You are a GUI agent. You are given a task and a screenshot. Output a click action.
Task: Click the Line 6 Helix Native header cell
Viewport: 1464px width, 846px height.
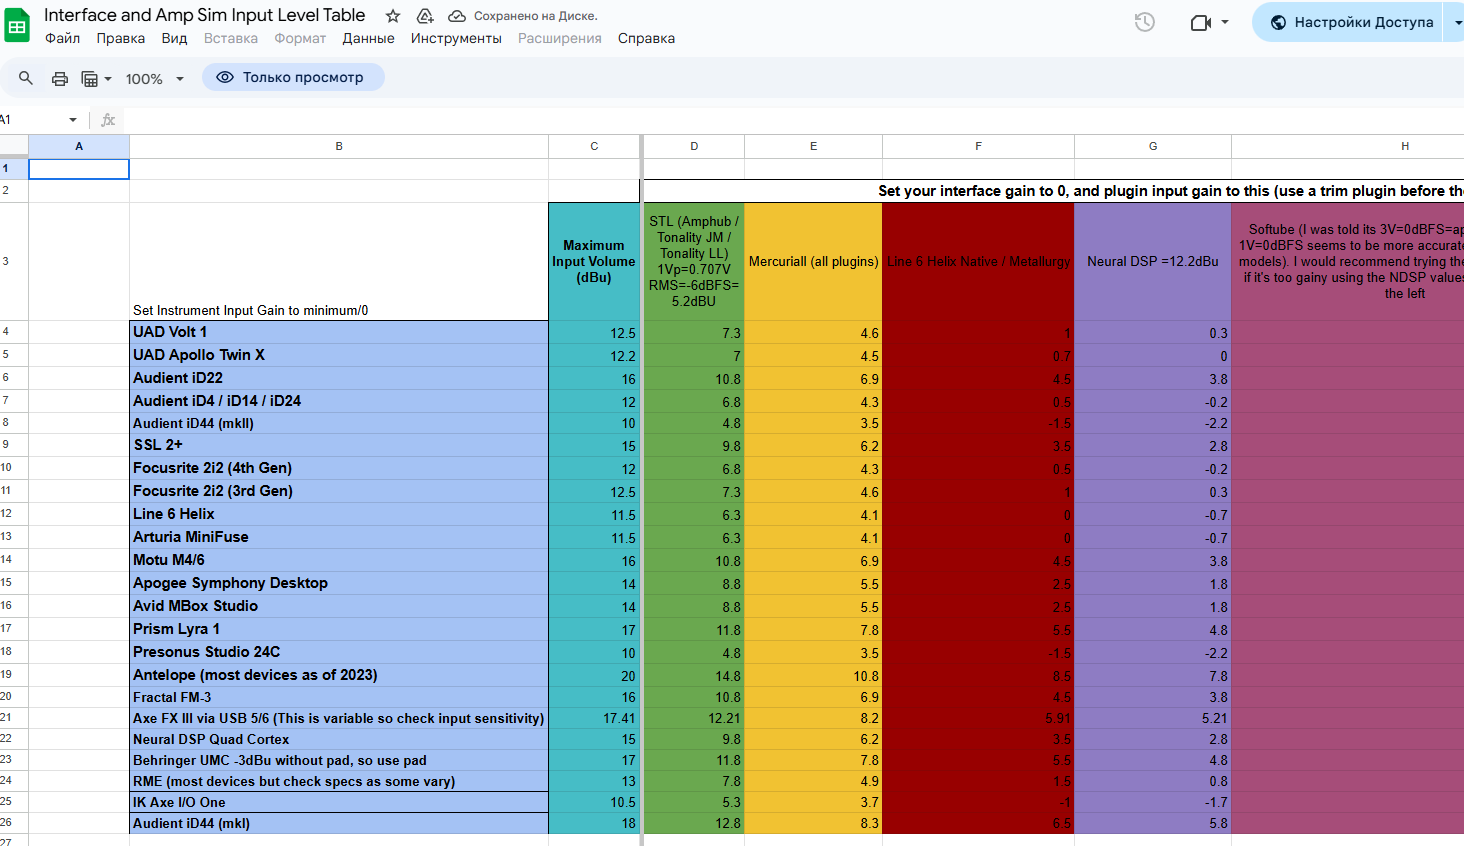(x=978, y=261)
